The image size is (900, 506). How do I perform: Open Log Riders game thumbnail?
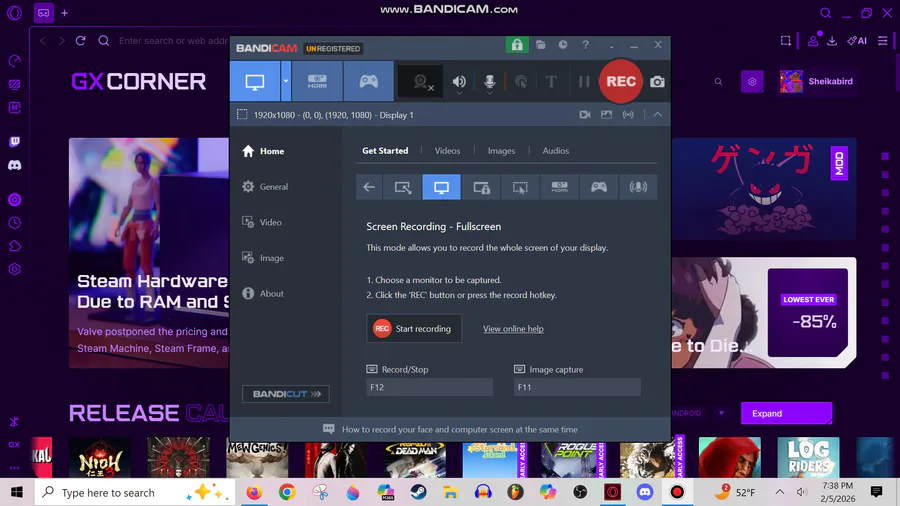tap(808, 458)
